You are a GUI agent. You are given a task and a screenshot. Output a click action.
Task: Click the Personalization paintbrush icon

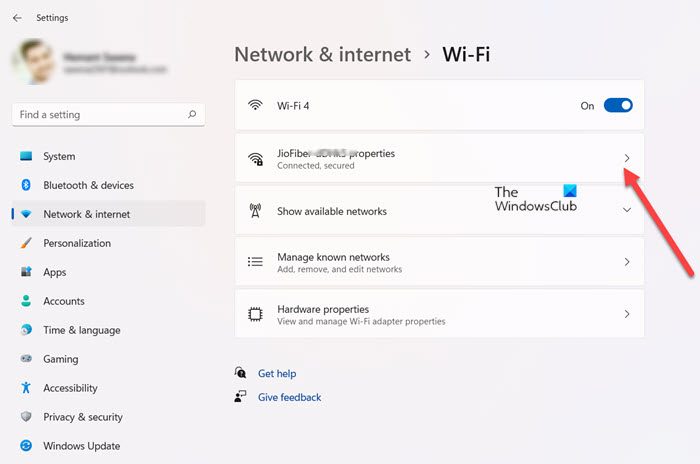(25, 243)
